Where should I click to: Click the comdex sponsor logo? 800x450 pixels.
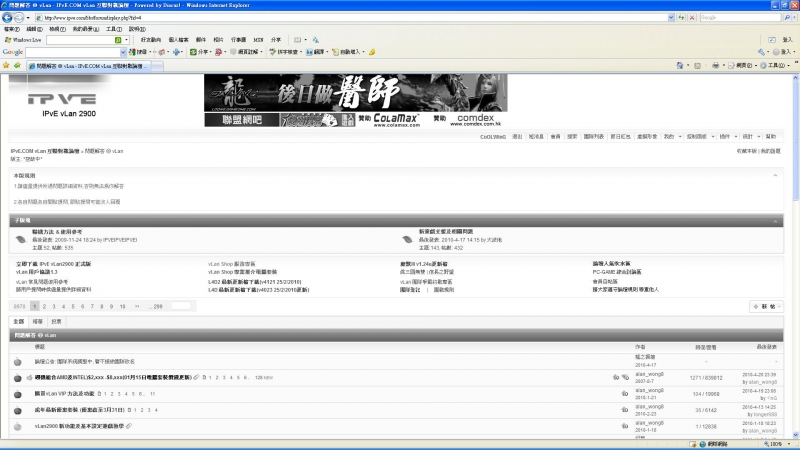click(476, 120)
